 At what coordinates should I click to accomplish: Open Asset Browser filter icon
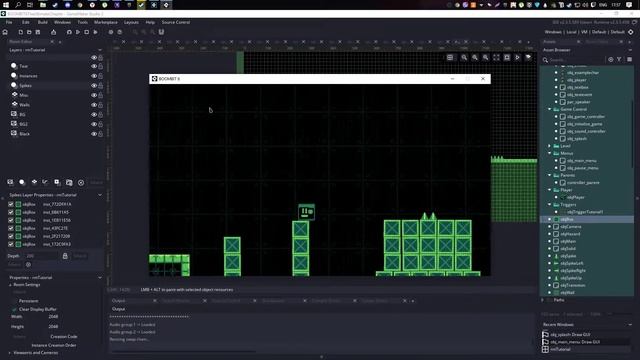click(x=619, y=60)
